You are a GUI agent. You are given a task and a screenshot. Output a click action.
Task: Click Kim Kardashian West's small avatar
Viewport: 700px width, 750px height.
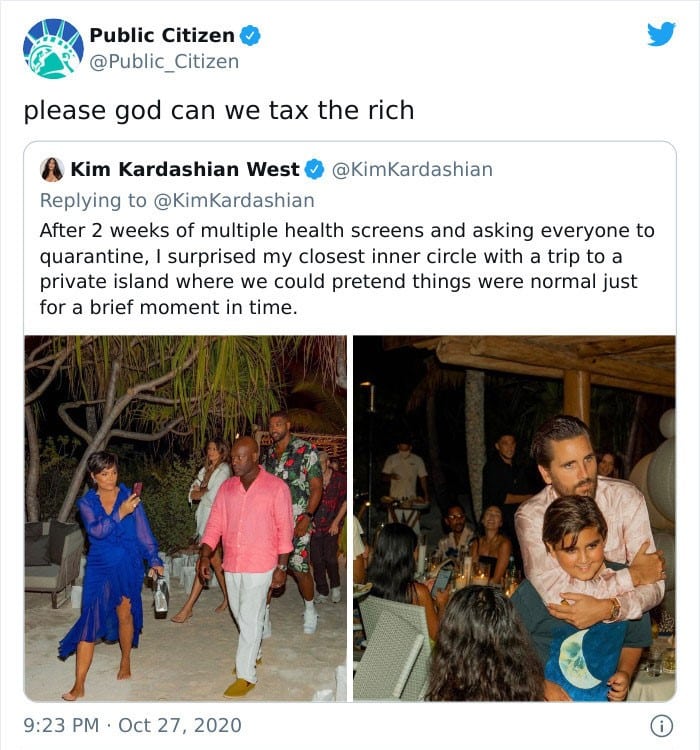[52, 169]
